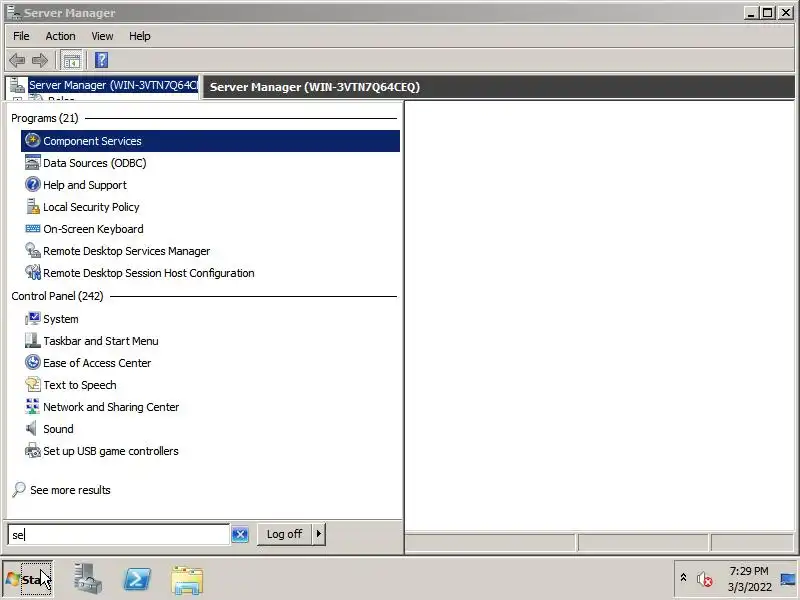Toggle Show/Hide Console Tree button
Viewport: 800px width, 600px height.
pos(71,61)
